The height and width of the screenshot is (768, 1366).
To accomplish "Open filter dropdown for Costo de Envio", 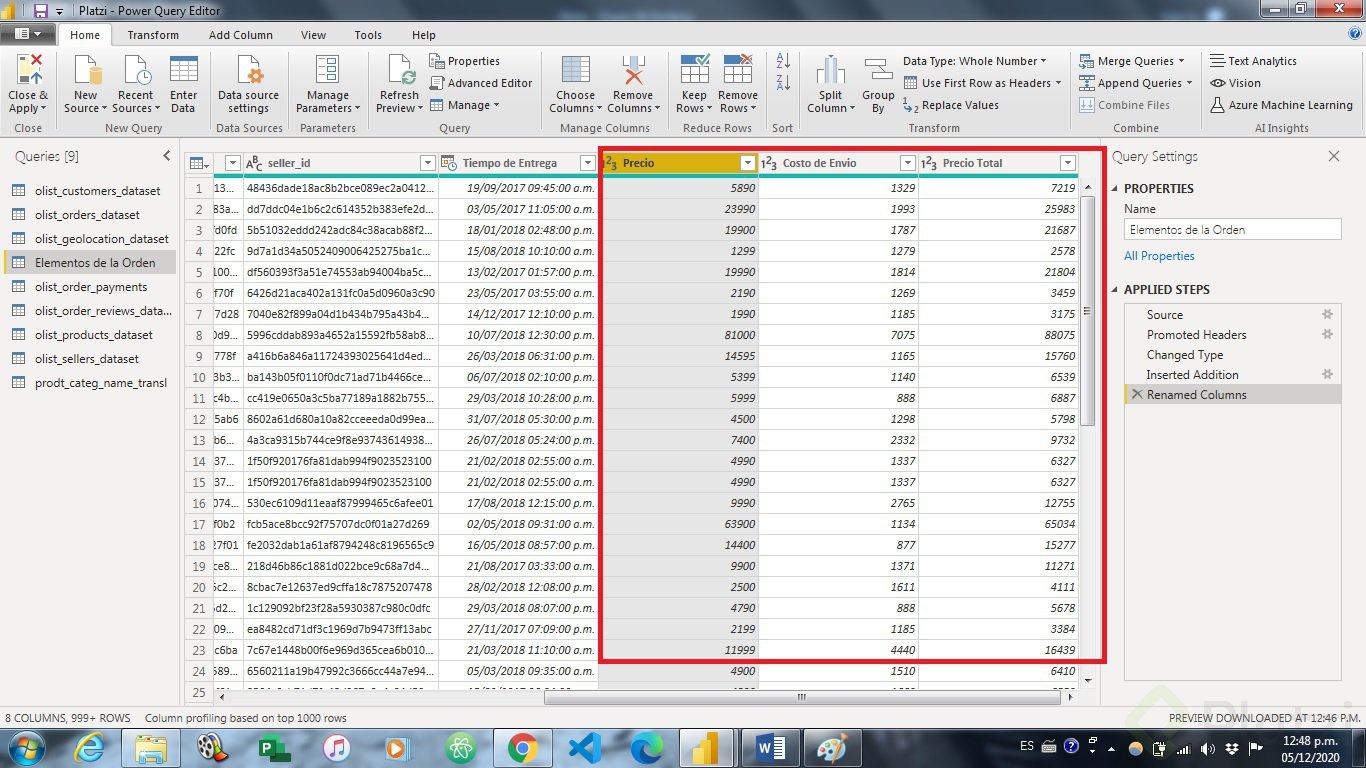I will [907, 163].
